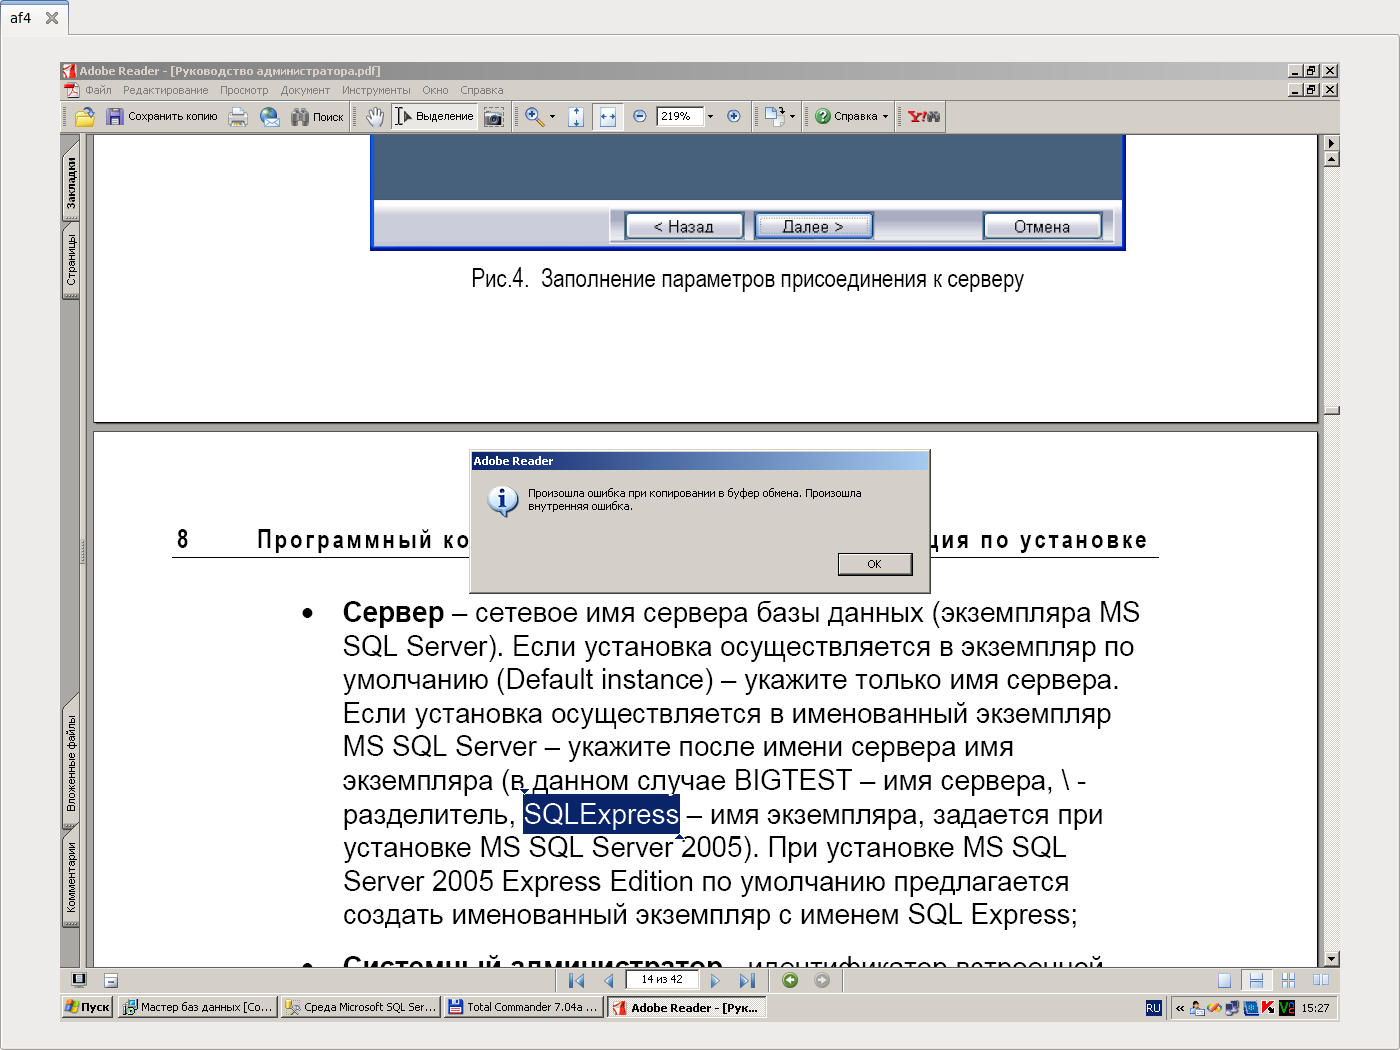This screenshot has width=1400, height=1050.
Task: Click the green Previous View button
Action: pos(790,980)
